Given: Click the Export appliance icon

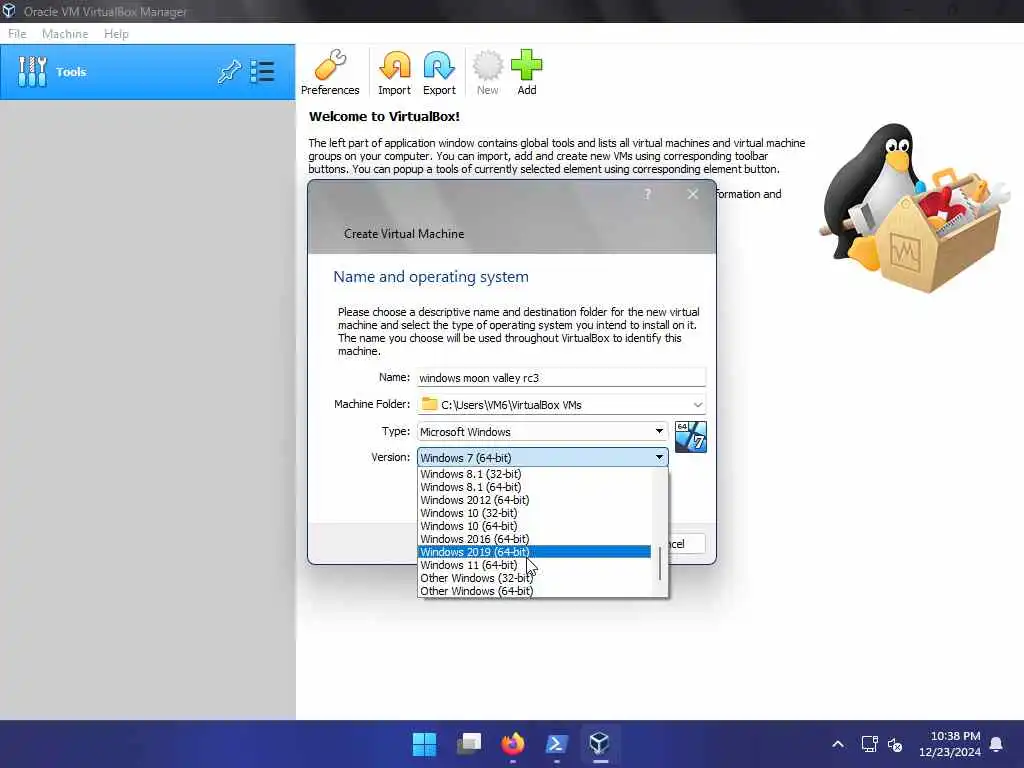Looking at the screenshot, I should 439,72.
